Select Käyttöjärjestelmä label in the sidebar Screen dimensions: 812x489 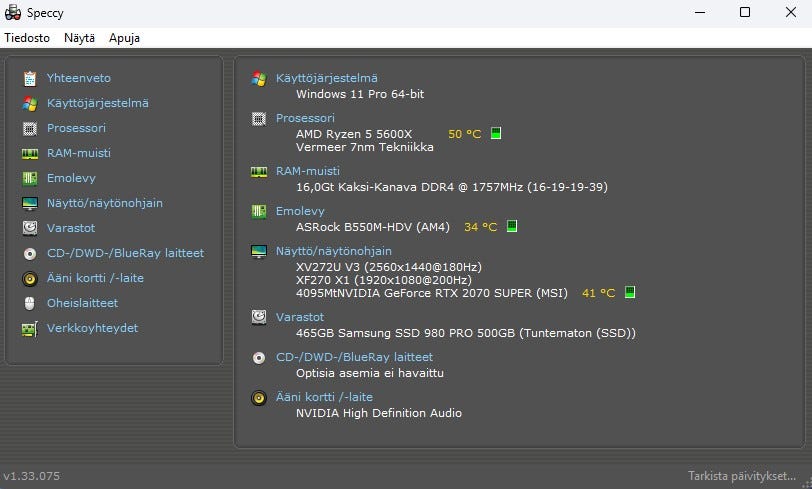coord(97,103)
